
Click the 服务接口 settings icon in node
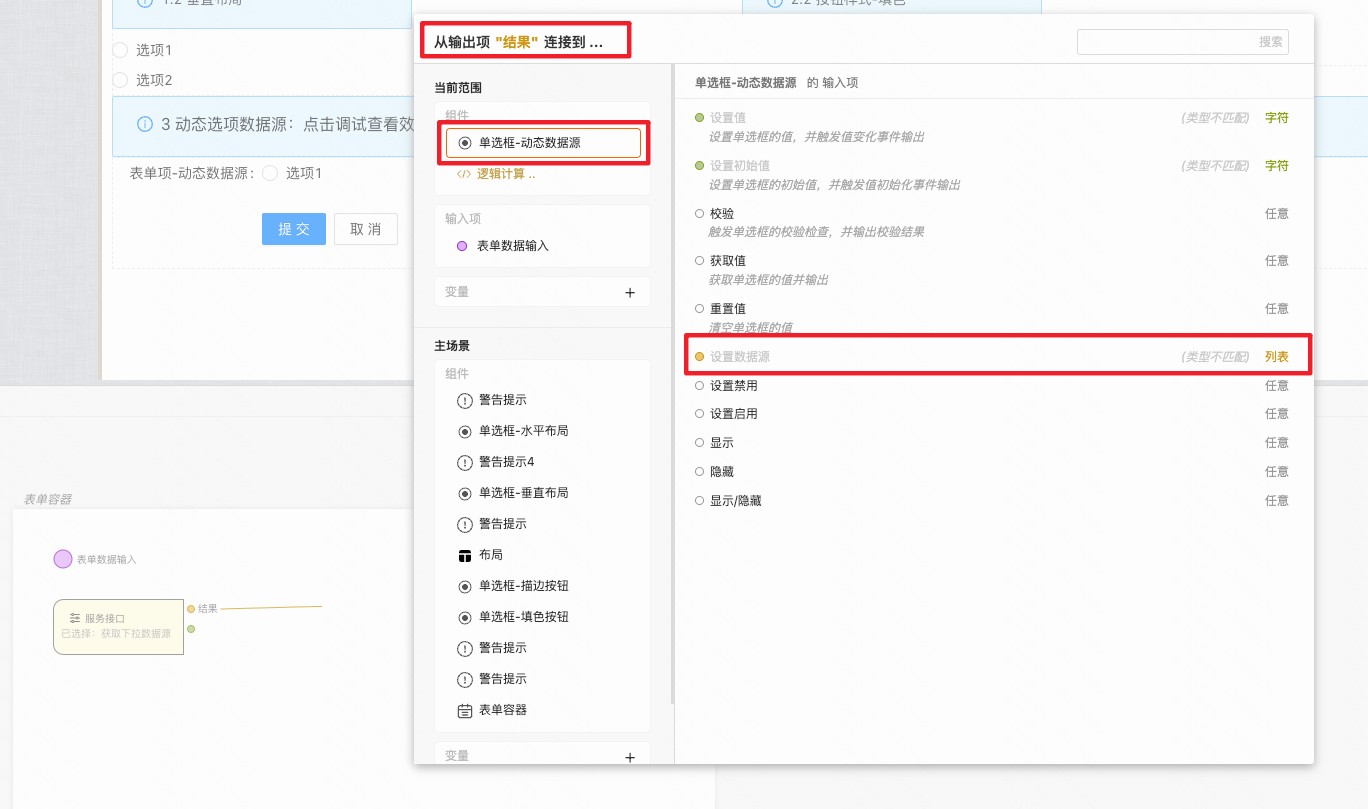pyautogui.click(x=75, y=619)
